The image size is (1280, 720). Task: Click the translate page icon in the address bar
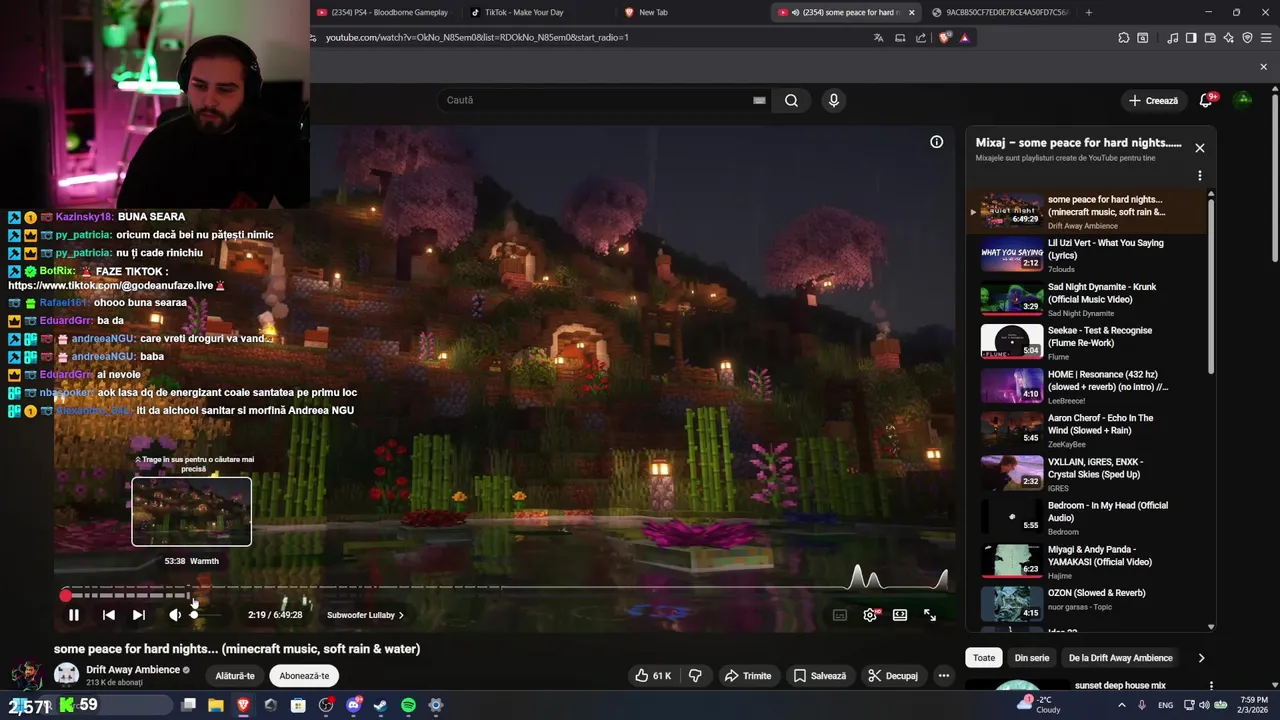click(878, 38)
